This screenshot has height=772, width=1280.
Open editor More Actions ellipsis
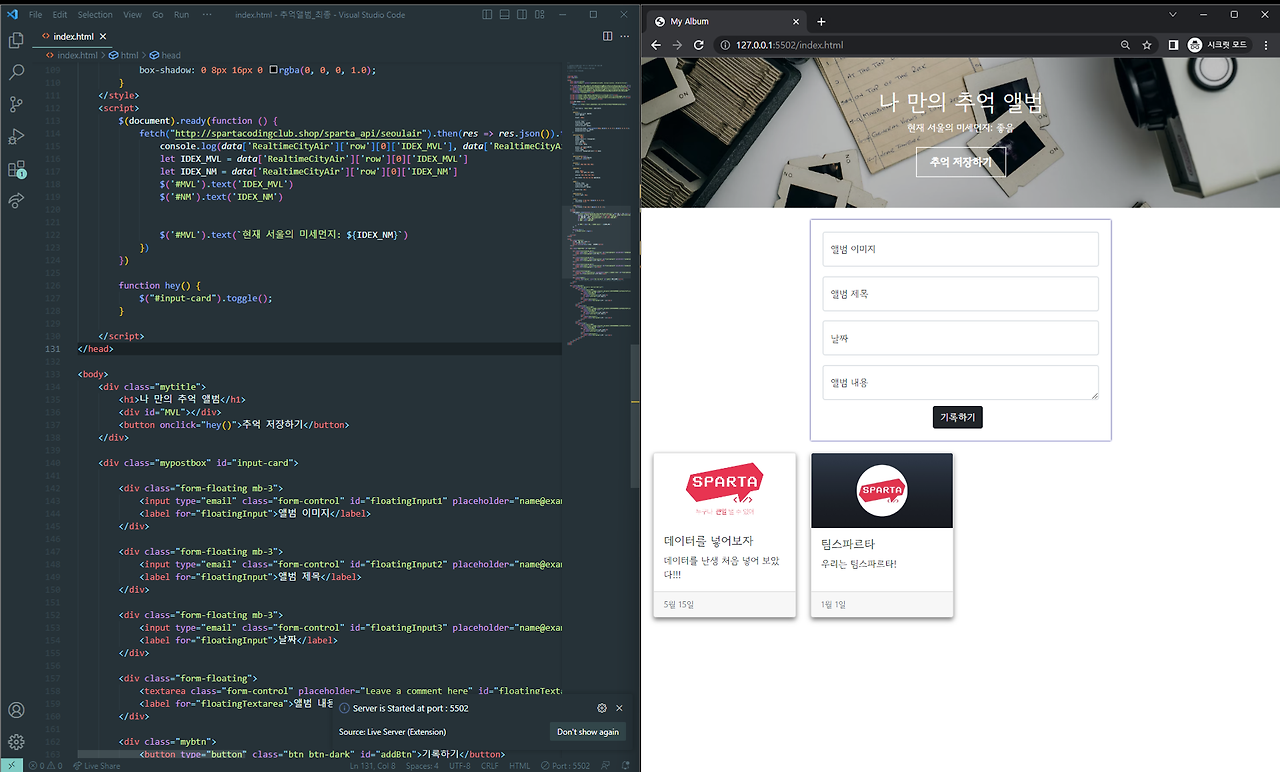[626, 36]
